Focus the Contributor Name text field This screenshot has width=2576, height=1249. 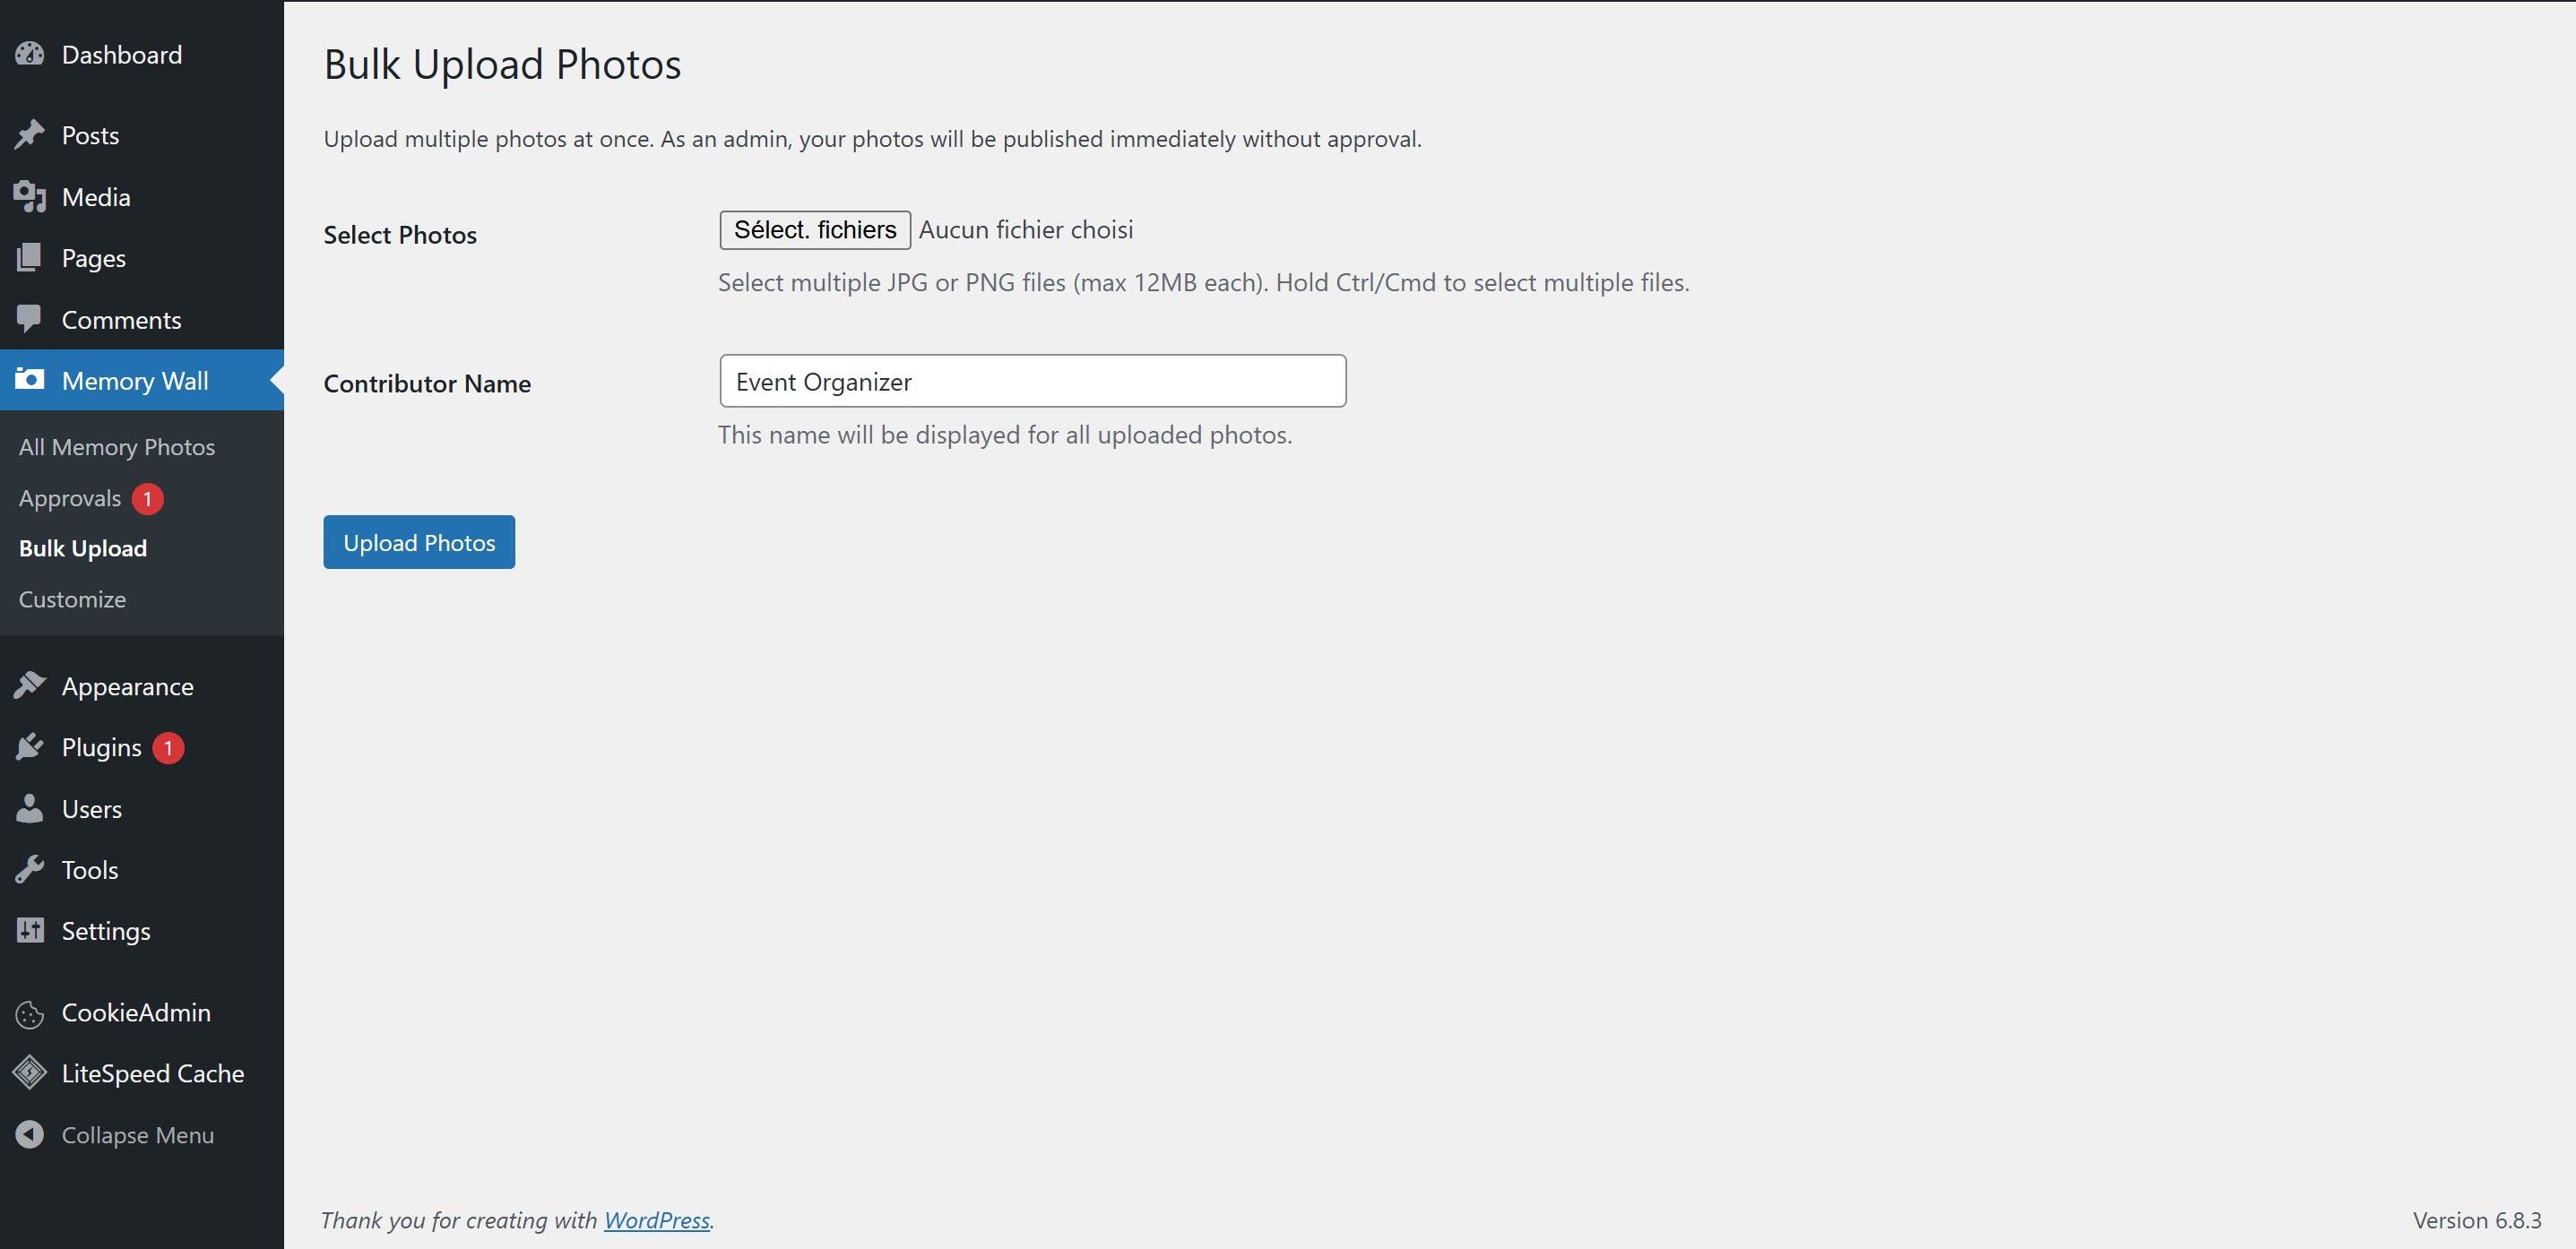coord(1032,381)
